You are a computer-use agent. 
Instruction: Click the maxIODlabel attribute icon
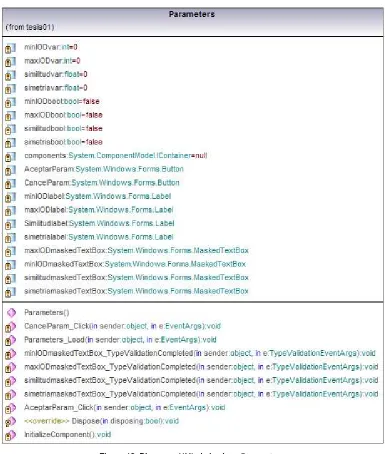click(10, 211)
